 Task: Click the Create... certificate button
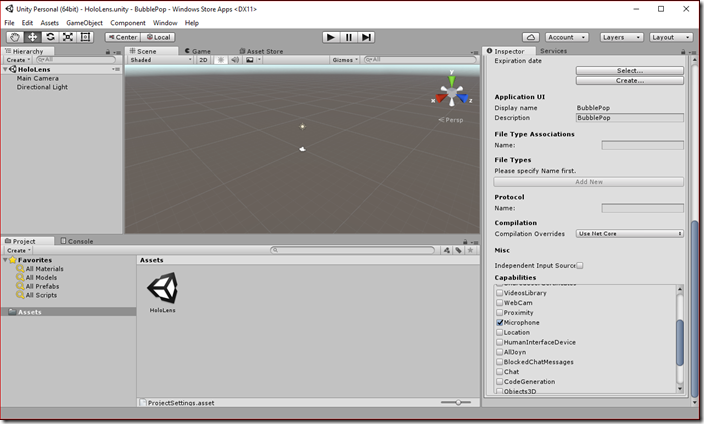[x=629, y=81]
